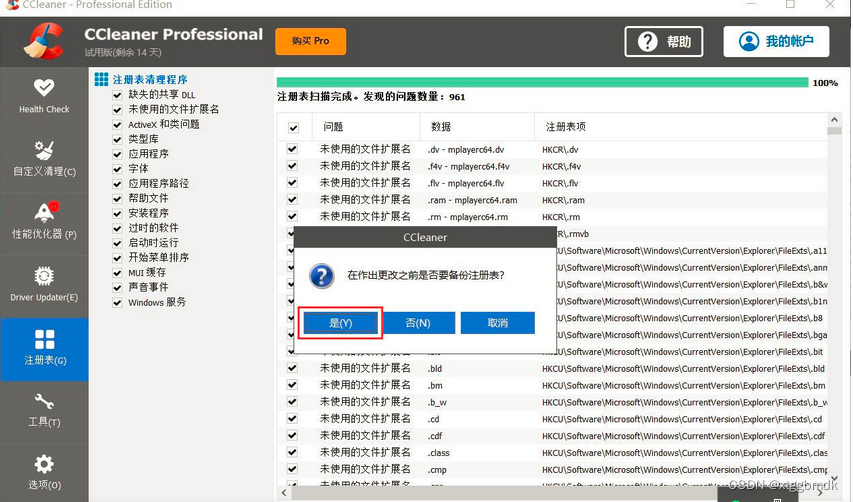Toggle 应用程序路径 checkbox

pos(117,184)
